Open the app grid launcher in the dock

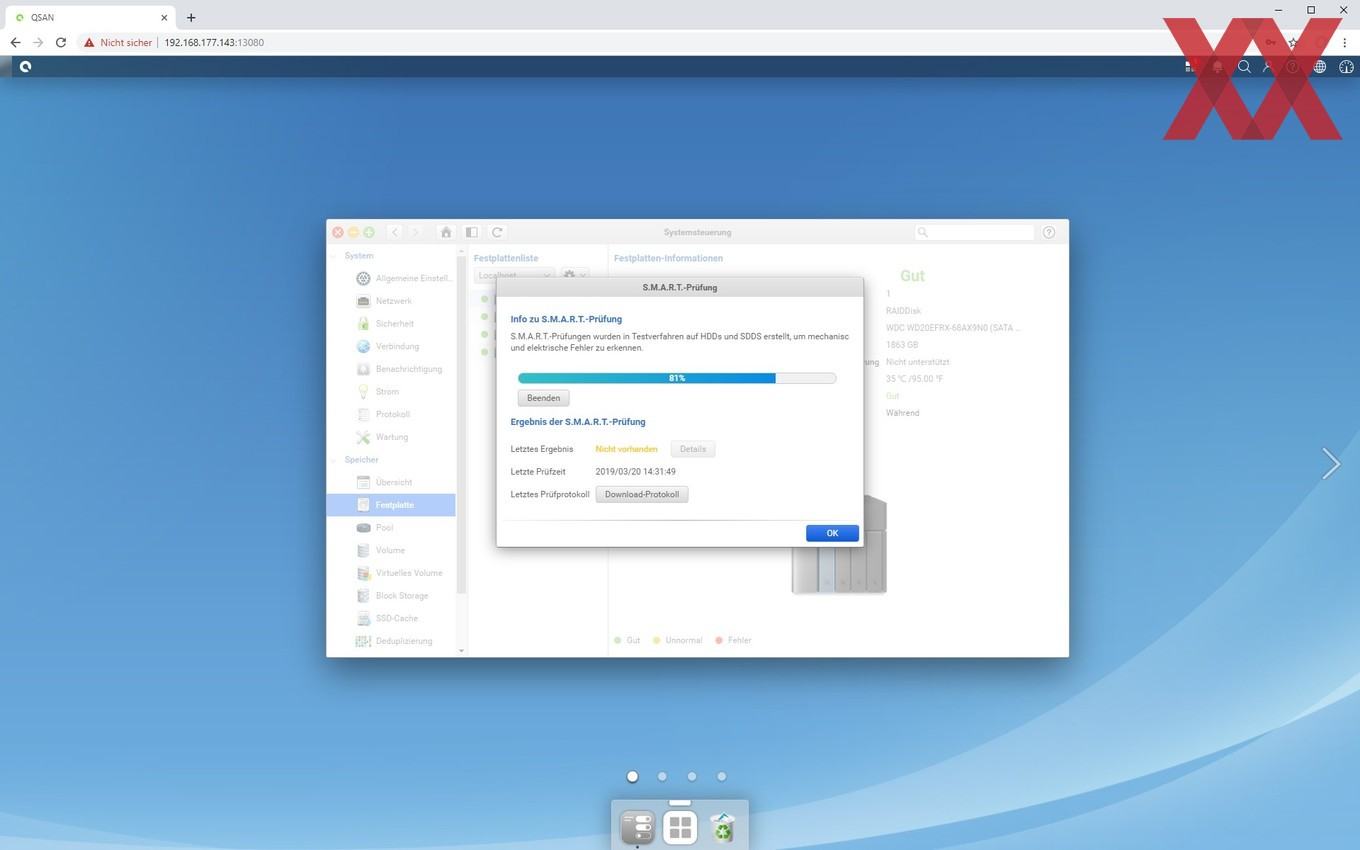680,828
